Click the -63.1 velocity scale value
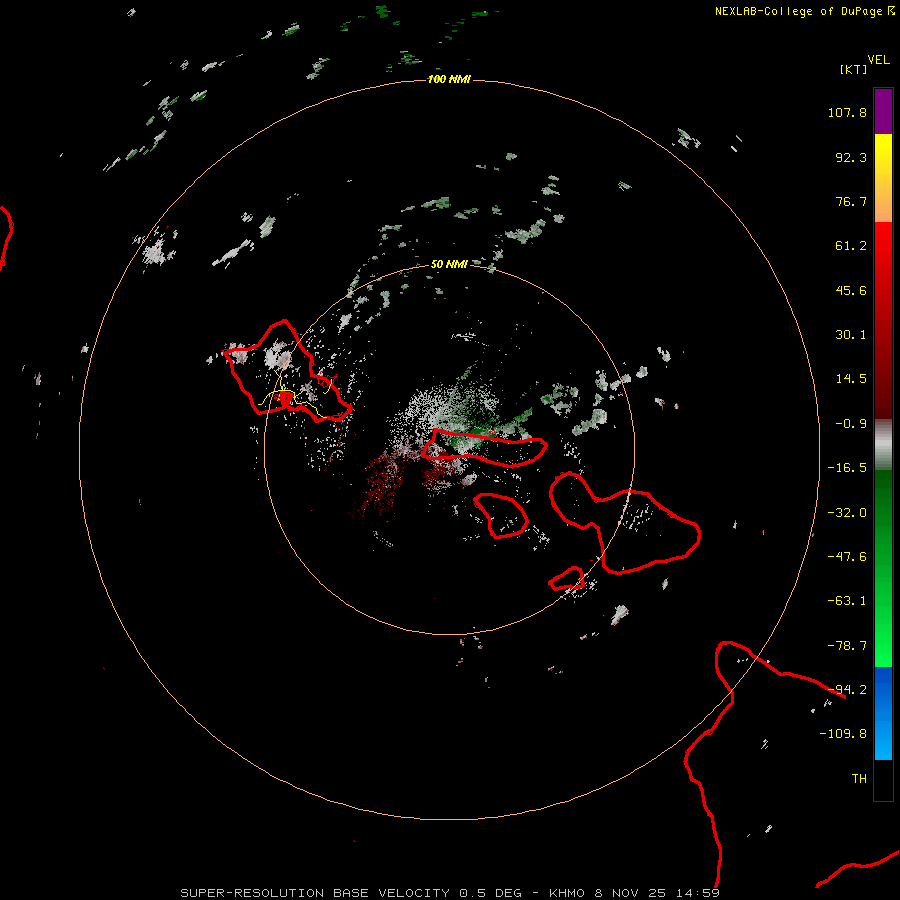Screen dimensions: 900x900 click(847, 601)
